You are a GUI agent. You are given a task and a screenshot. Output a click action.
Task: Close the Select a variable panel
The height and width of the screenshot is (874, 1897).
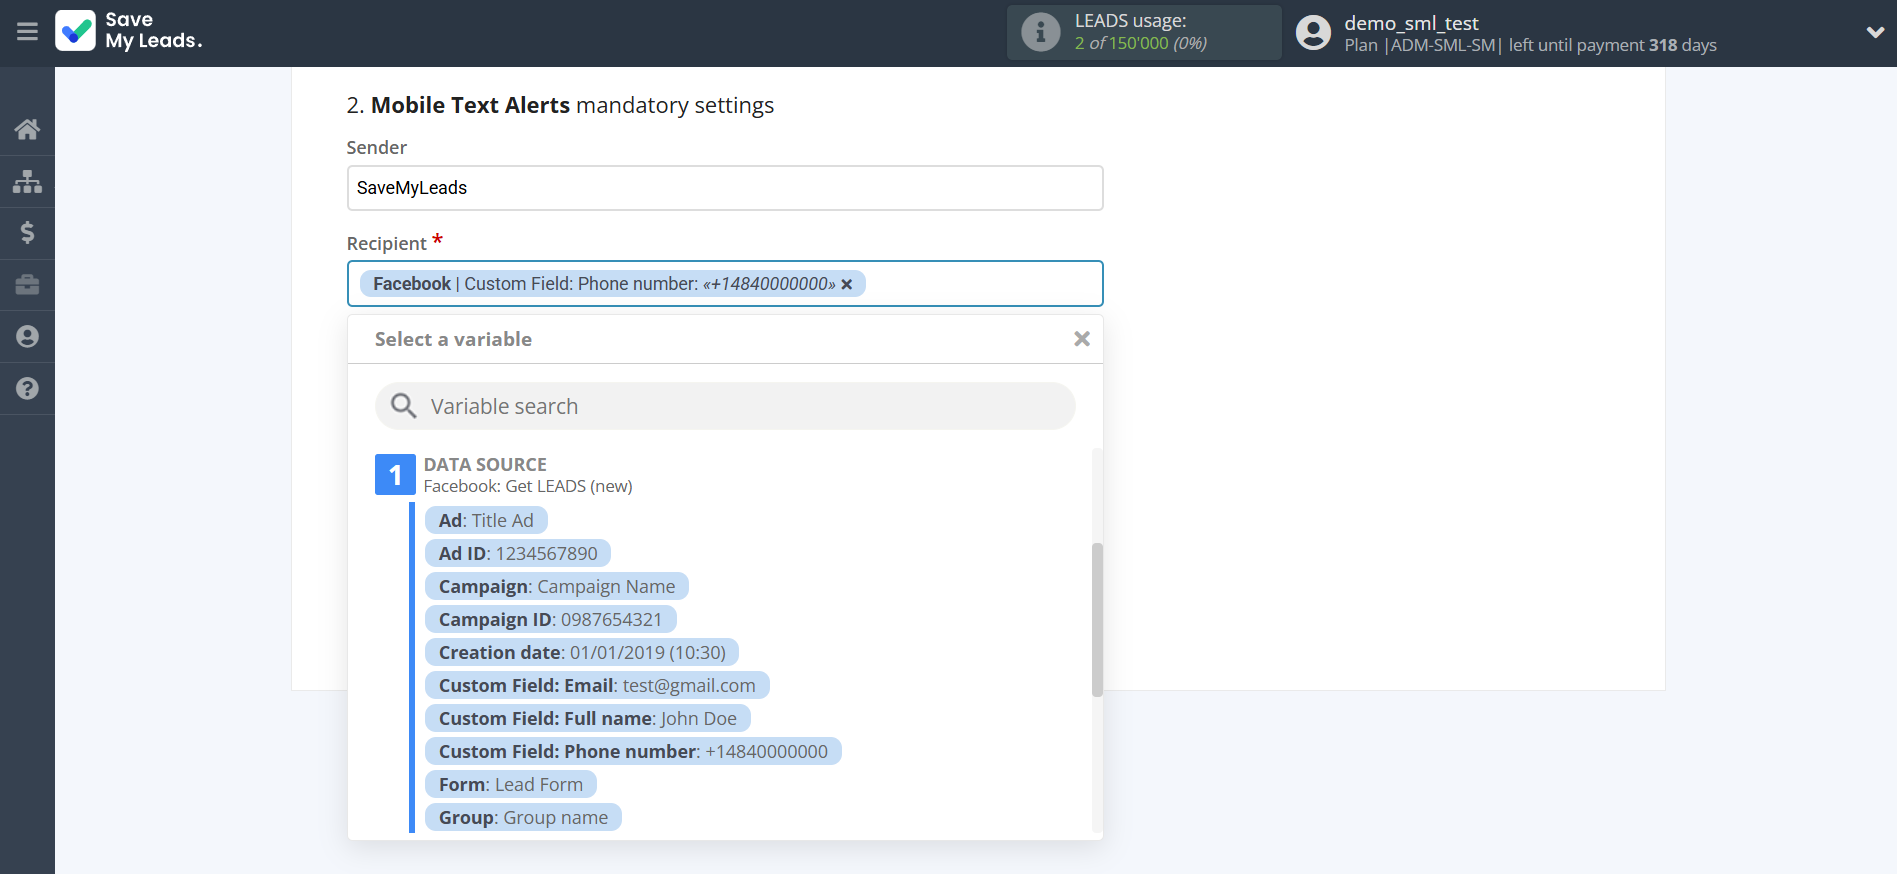click(x=1081, y=339)
